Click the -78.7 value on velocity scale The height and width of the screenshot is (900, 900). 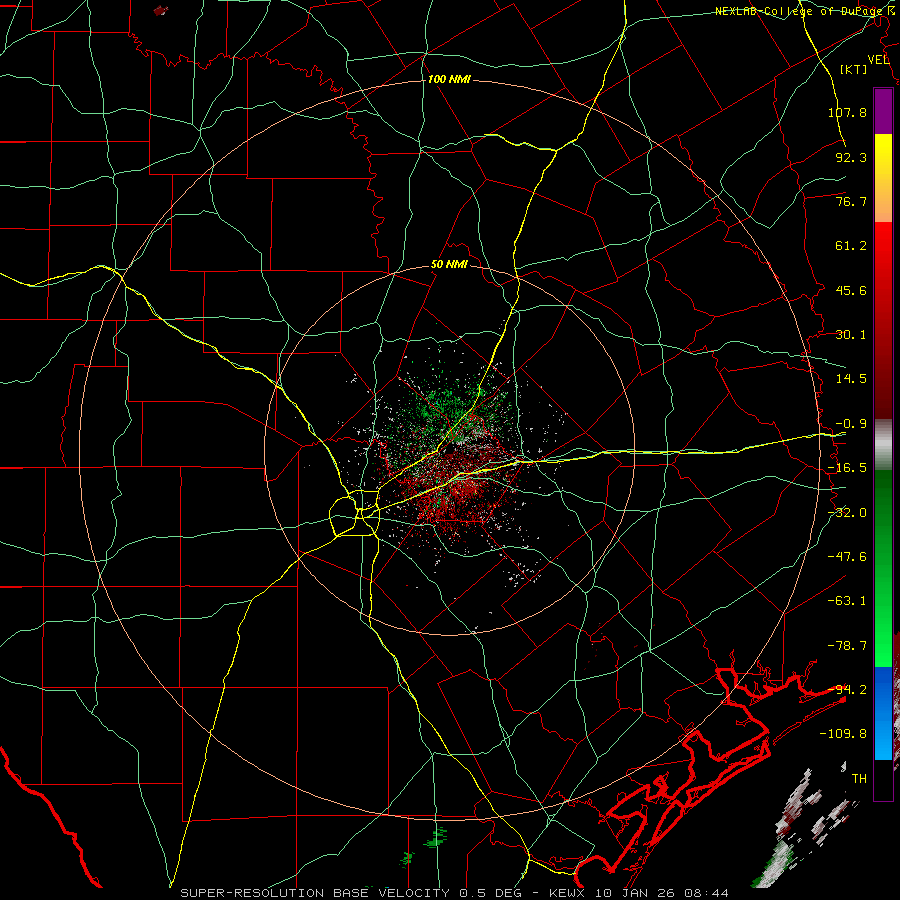847,646
